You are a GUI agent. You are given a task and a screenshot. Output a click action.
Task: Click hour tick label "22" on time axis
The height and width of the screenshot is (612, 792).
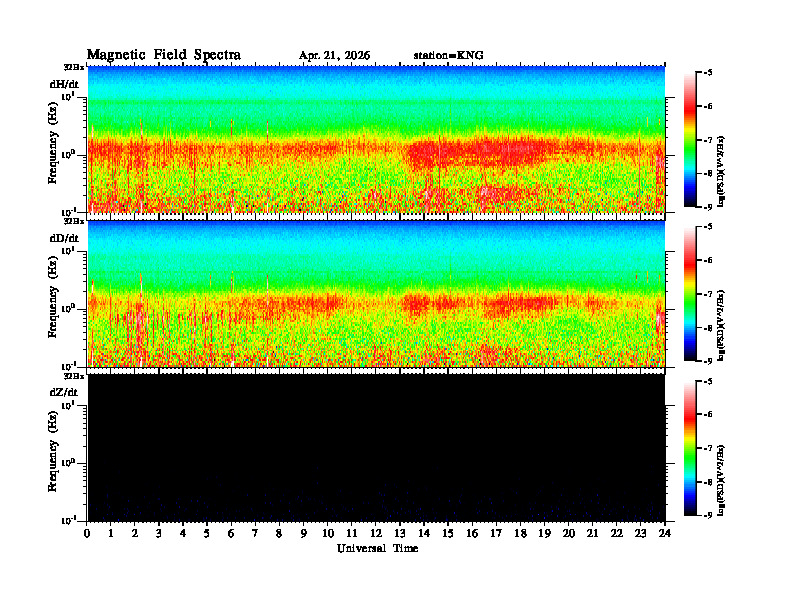click(x=617, y=534)
